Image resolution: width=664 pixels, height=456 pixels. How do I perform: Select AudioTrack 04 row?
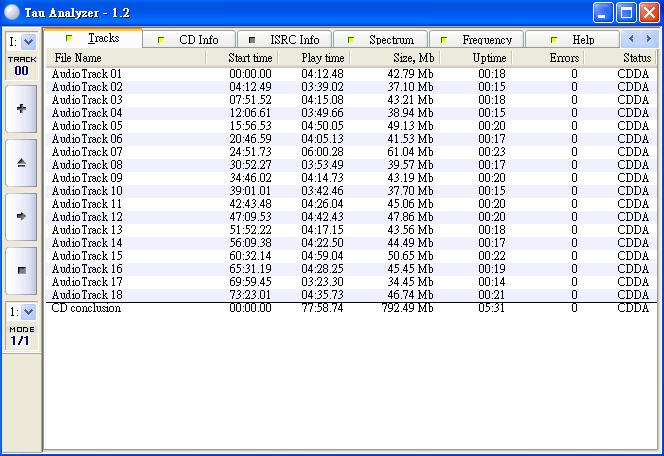click(351, 113)
